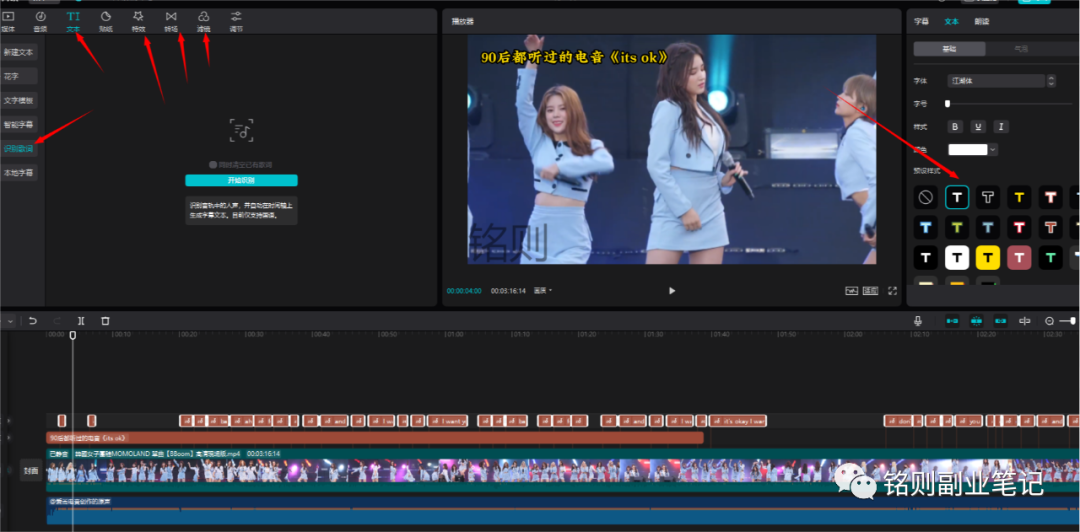Select 智能字幕 in the left sidebar
The image size is (1080, 532).
click(19, 125)
